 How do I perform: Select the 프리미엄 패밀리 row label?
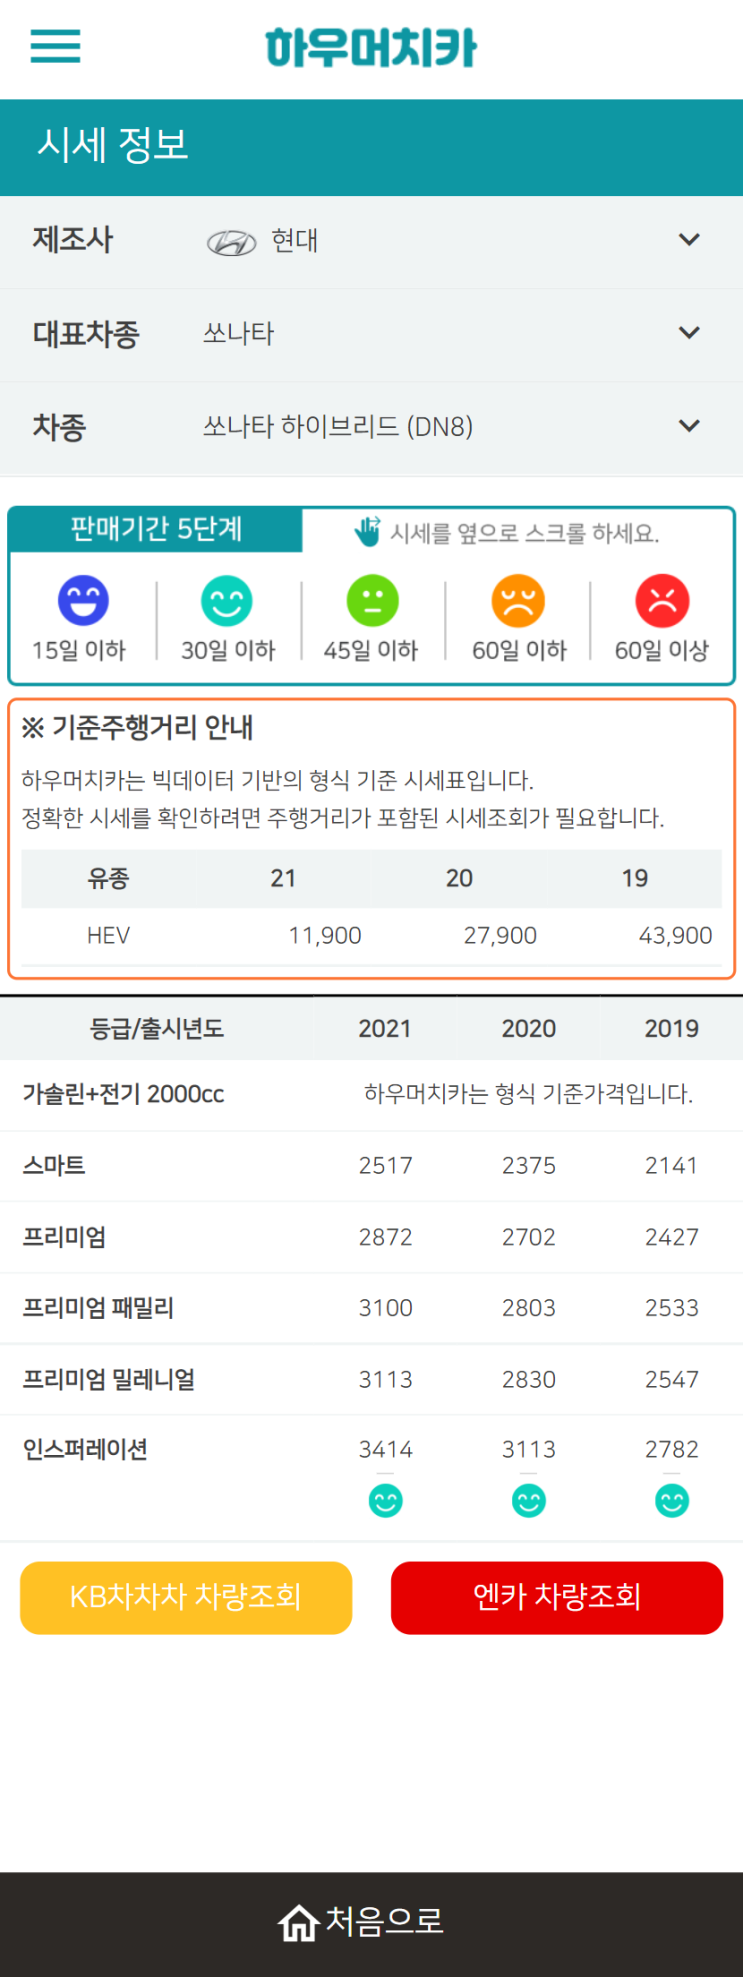tap(98, 1308)
